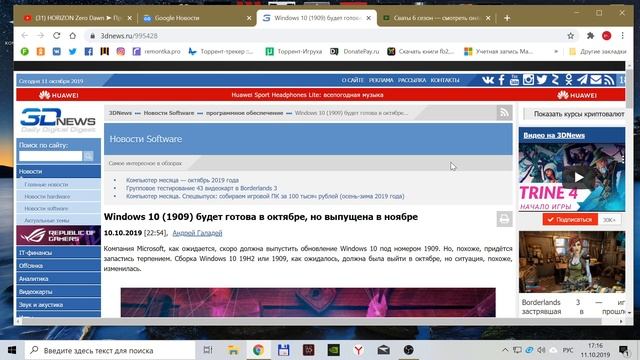Click the Odnoklassniki icon in site header
Viewport: 640px width, 360px height.
[x=569, y=80]
